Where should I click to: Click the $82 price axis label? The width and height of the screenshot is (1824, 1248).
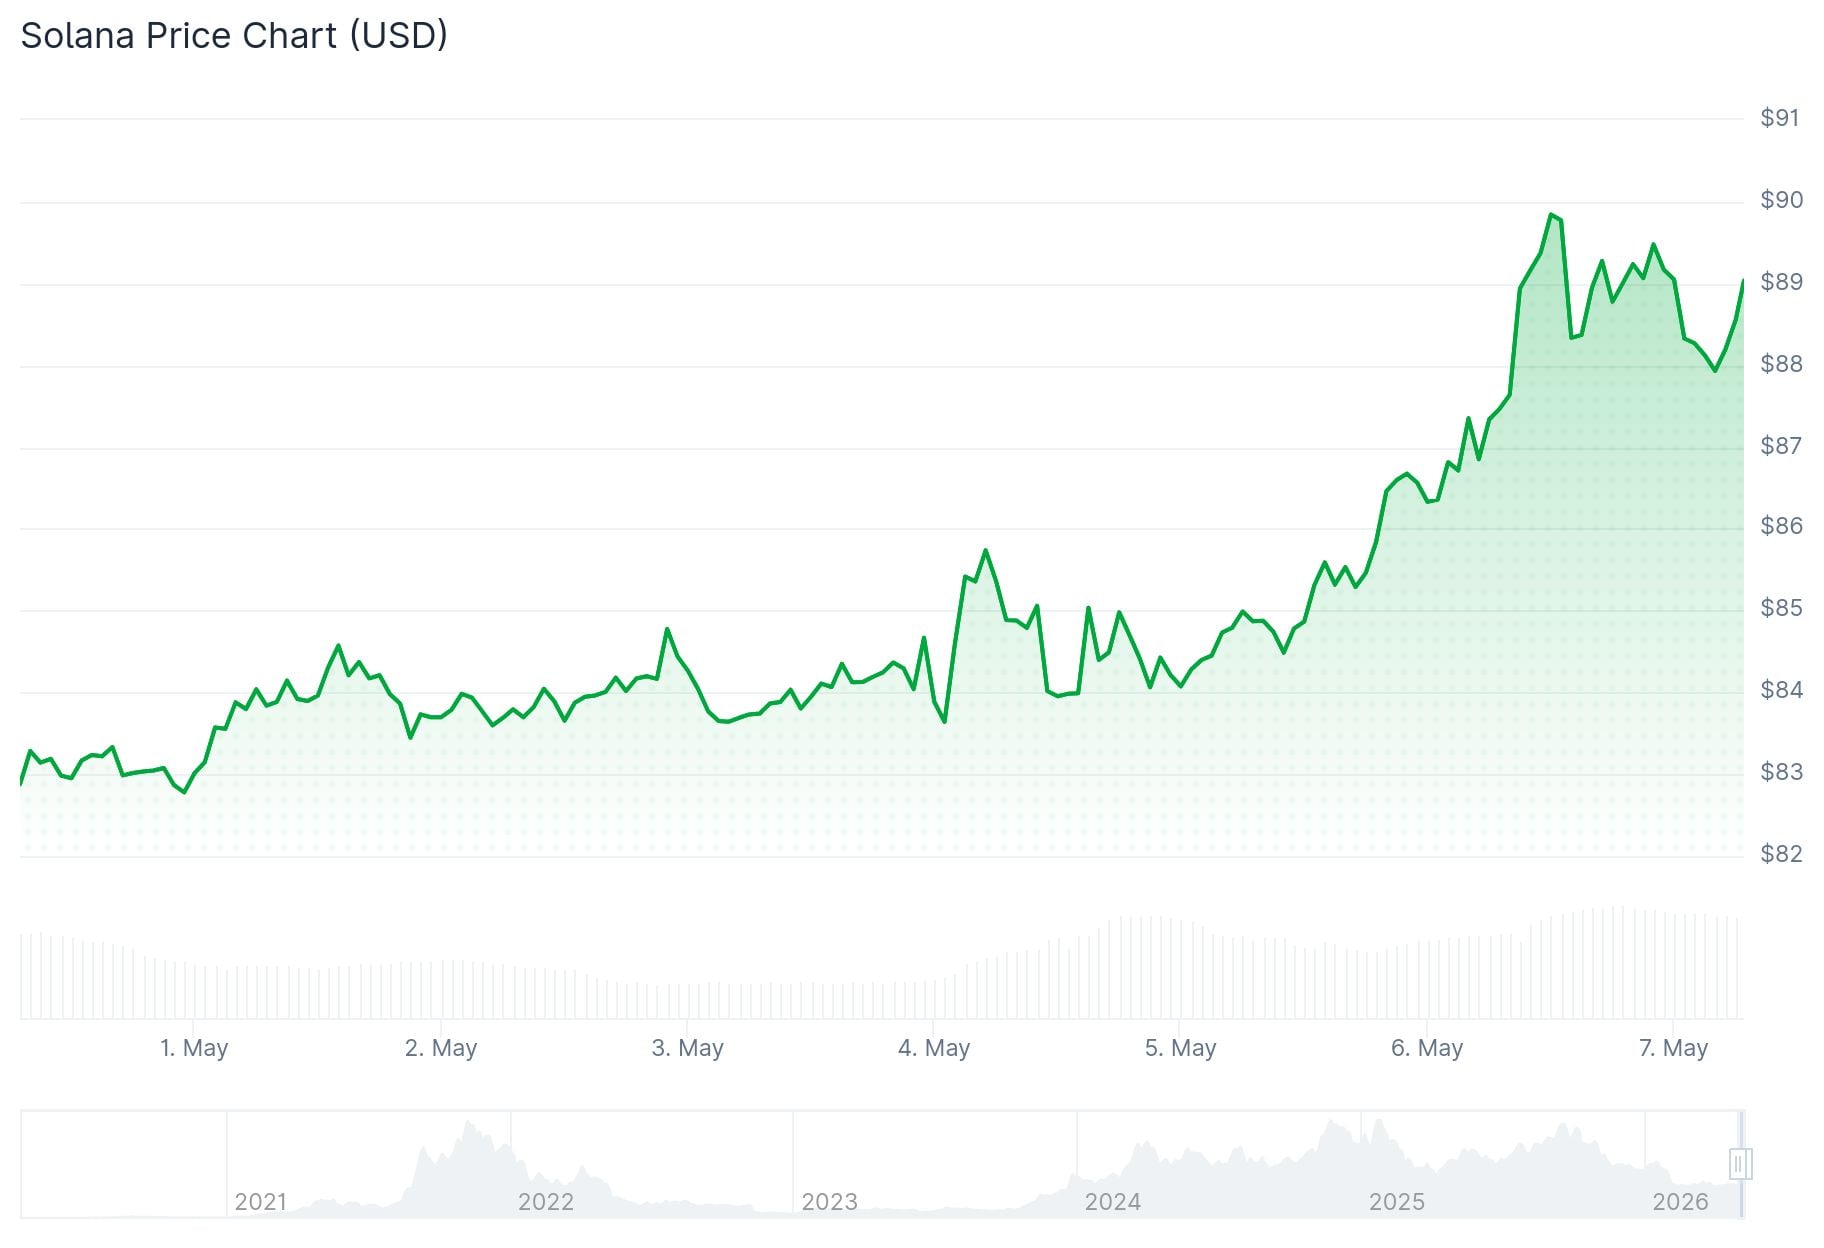click(1781, 854)
